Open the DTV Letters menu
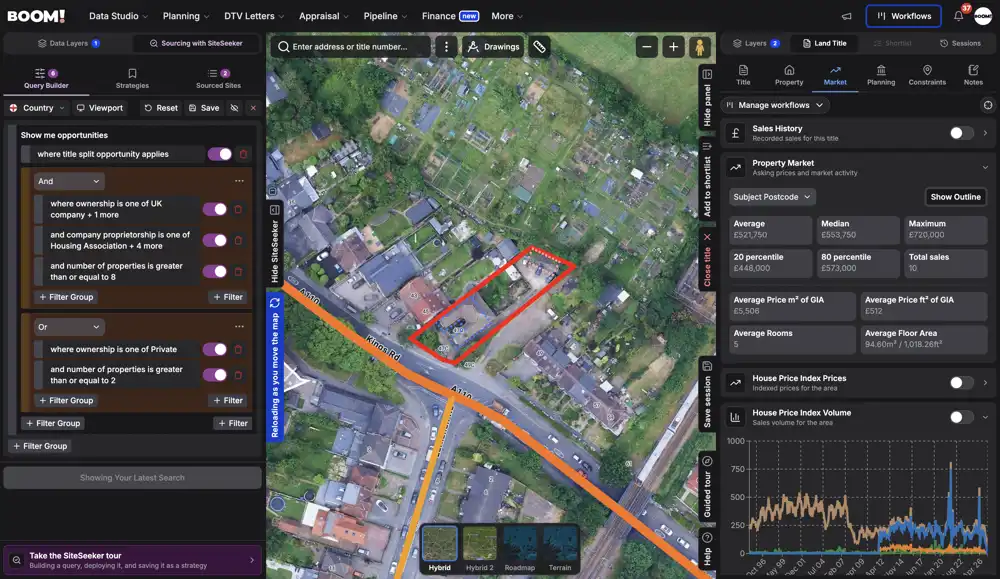This screenshot has width=1000, height=579. click(254, 16)
